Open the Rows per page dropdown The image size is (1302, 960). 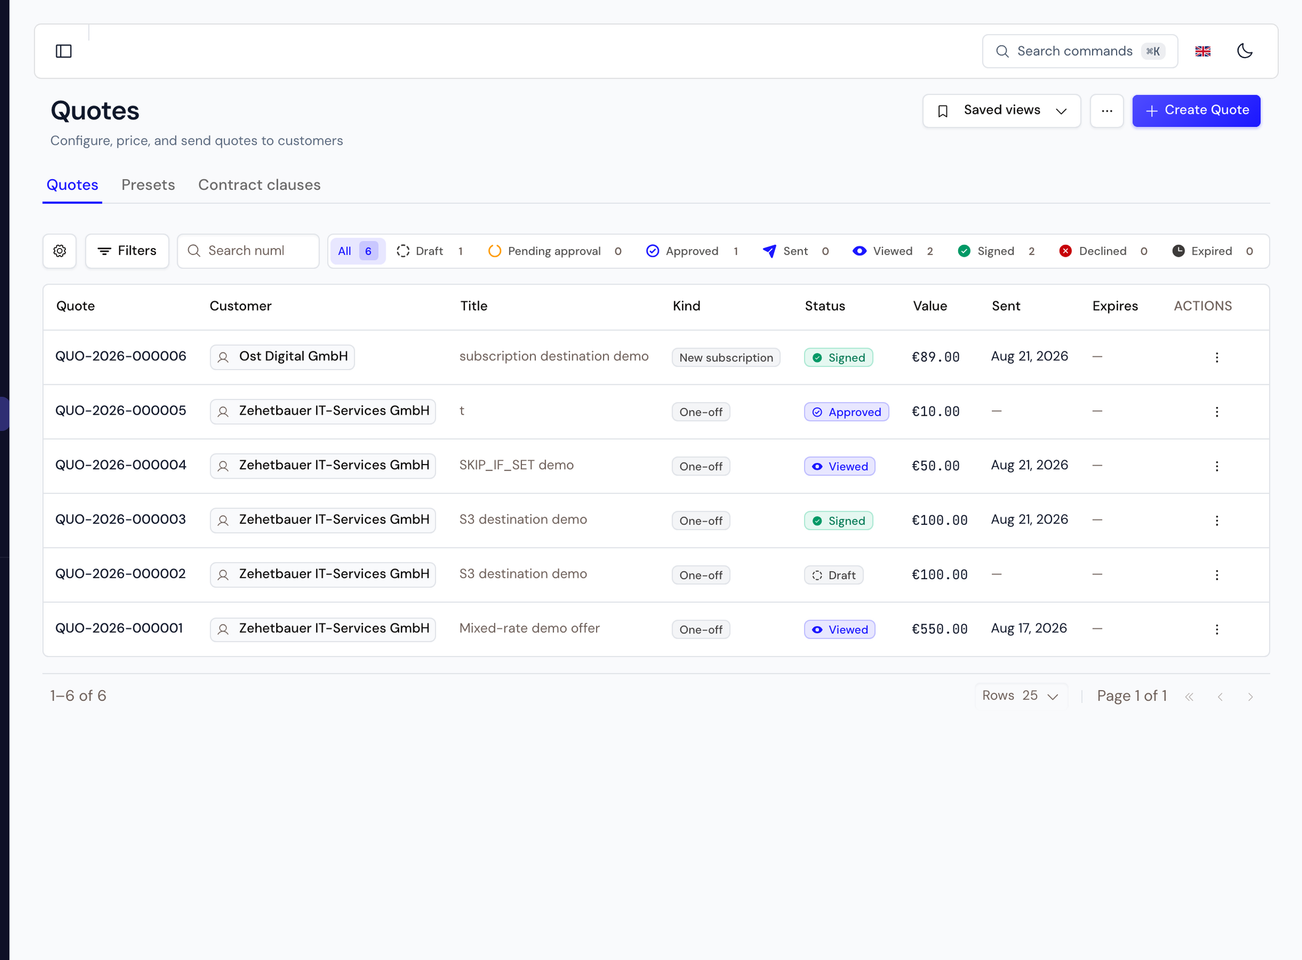coord(1020,696)
